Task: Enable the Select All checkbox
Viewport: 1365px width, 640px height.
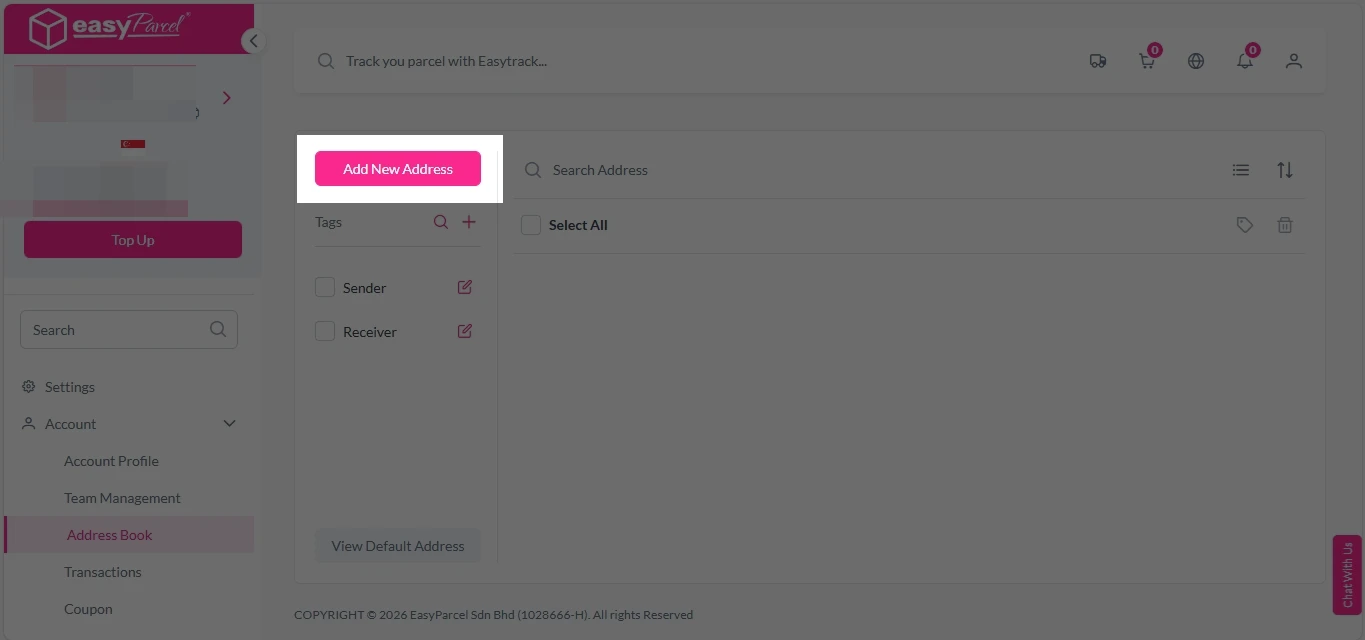Action: coord(530,224)
